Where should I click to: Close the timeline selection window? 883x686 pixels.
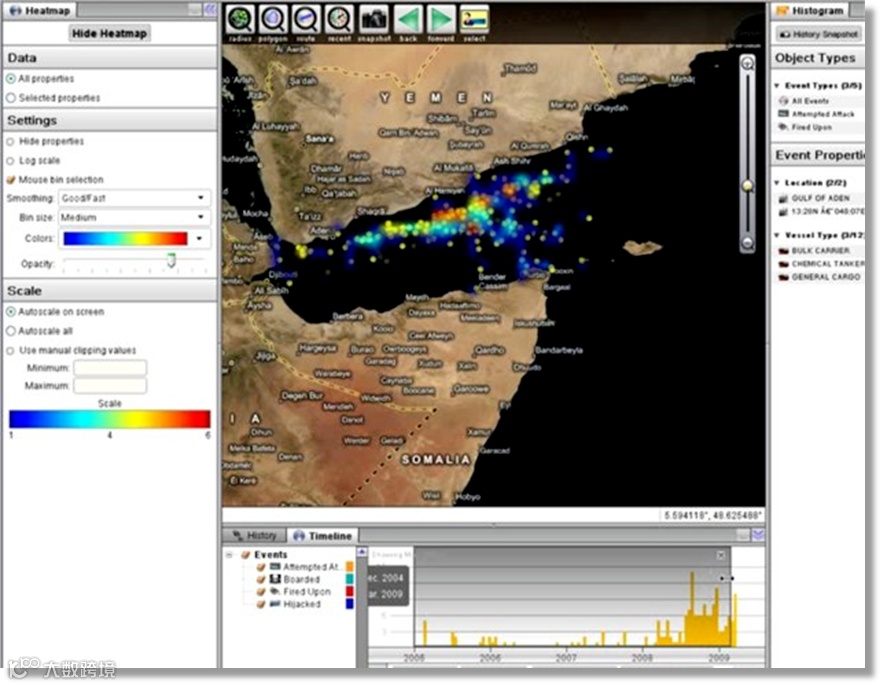click(x=720, y=556)
